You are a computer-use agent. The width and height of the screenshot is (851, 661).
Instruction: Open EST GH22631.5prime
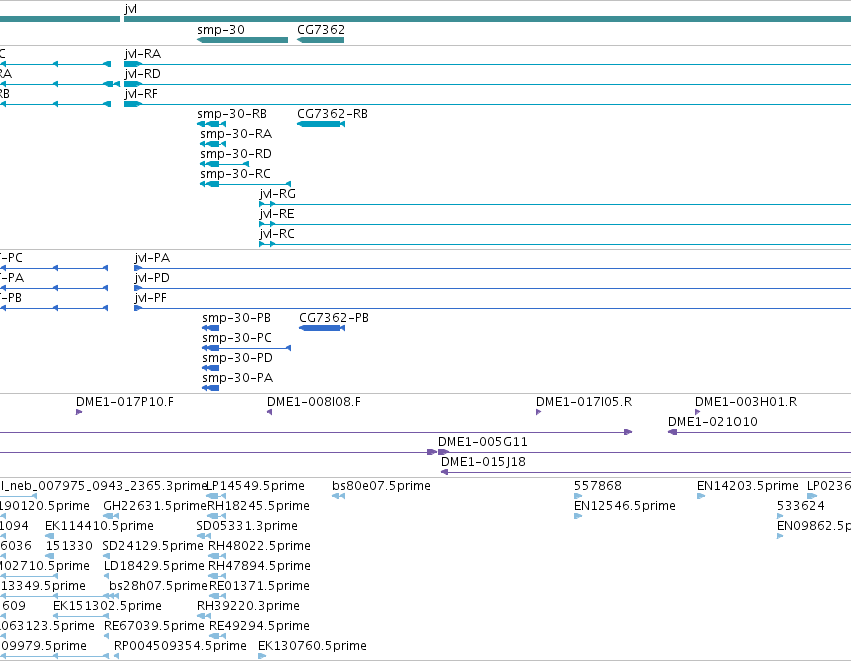click(155, 506)
